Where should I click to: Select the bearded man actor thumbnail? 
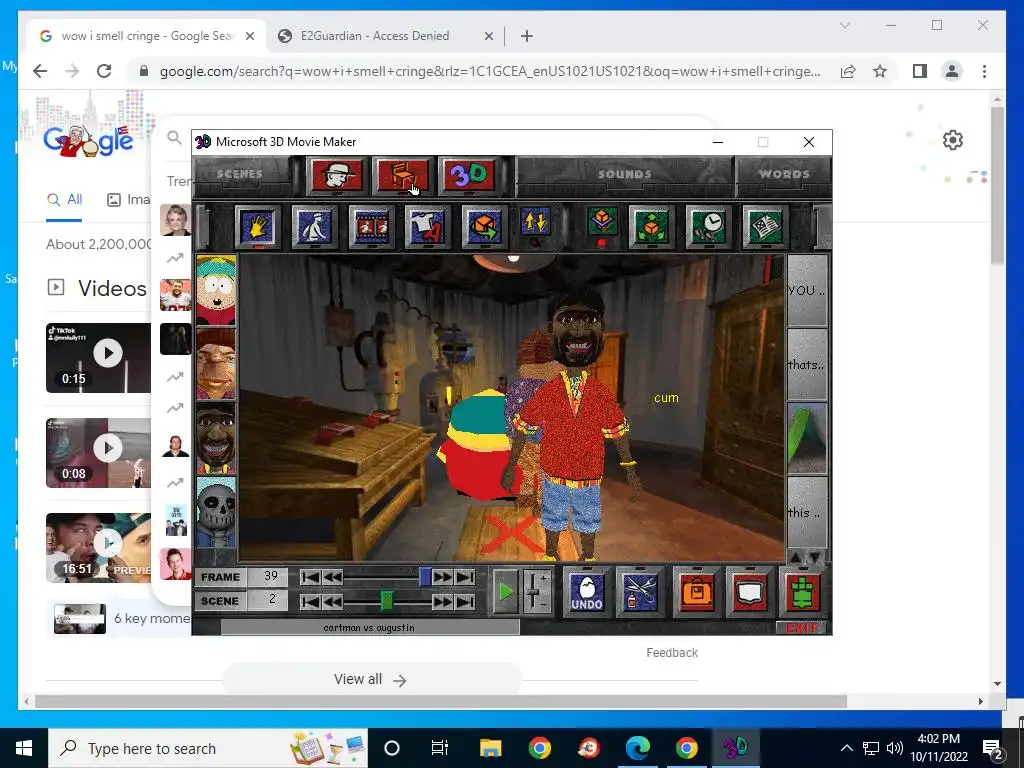coord(216,438)
